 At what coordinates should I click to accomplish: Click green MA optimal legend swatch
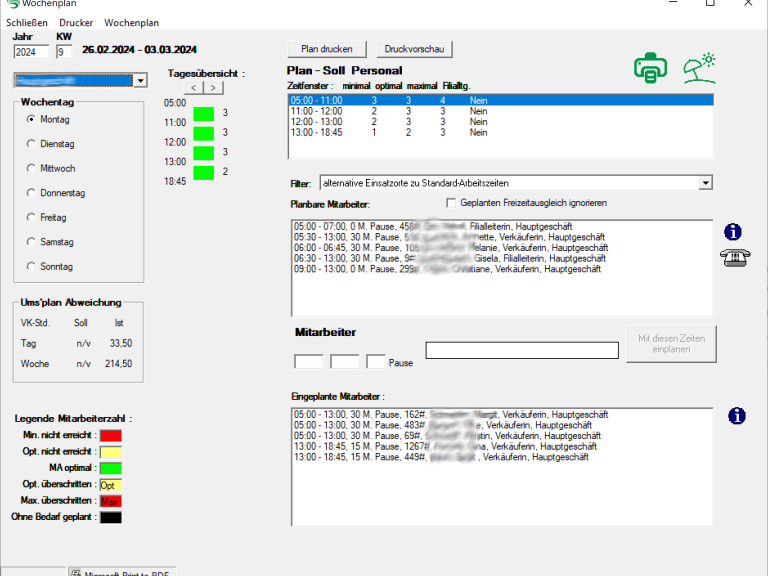(x=111, y=468)
